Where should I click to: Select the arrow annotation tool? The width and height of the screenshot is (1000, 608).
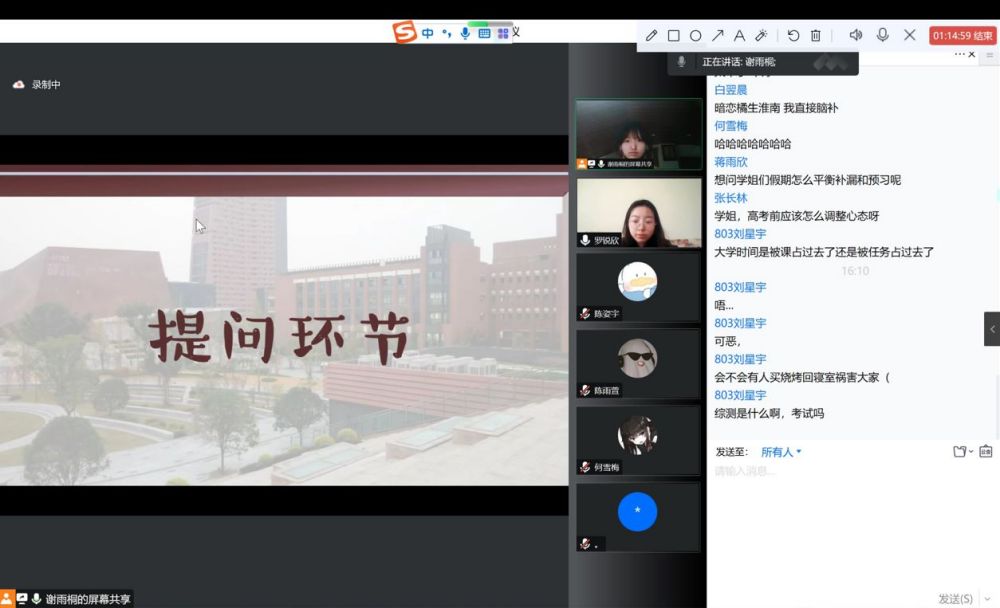718,35
